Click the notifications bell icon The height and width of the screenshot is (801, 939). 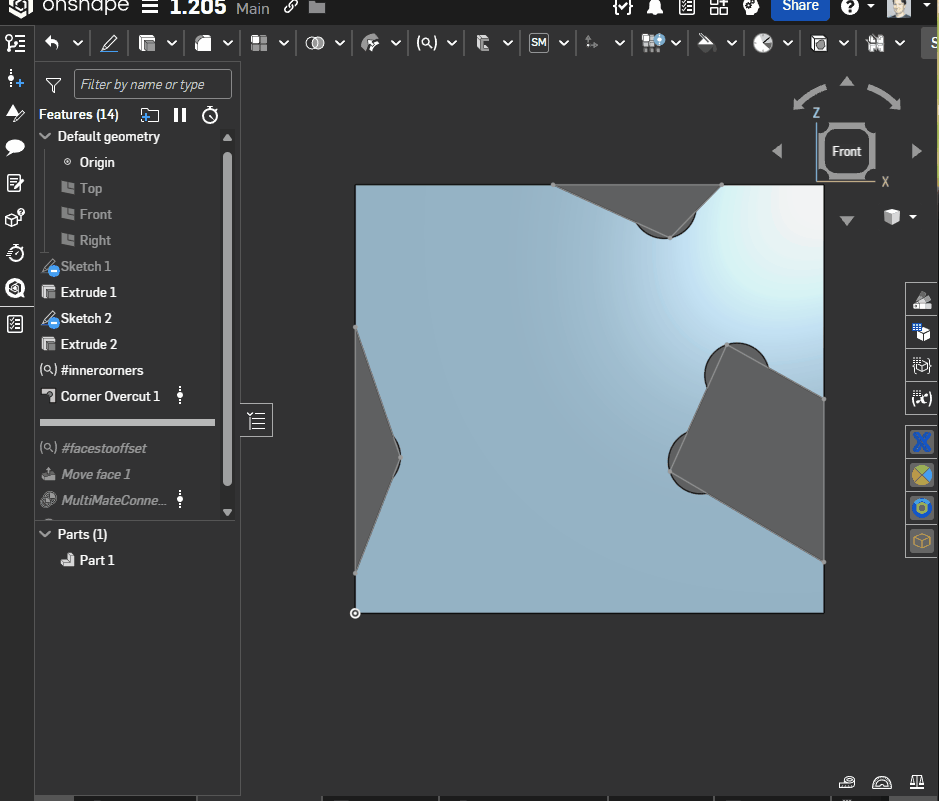tap(655, 8)
